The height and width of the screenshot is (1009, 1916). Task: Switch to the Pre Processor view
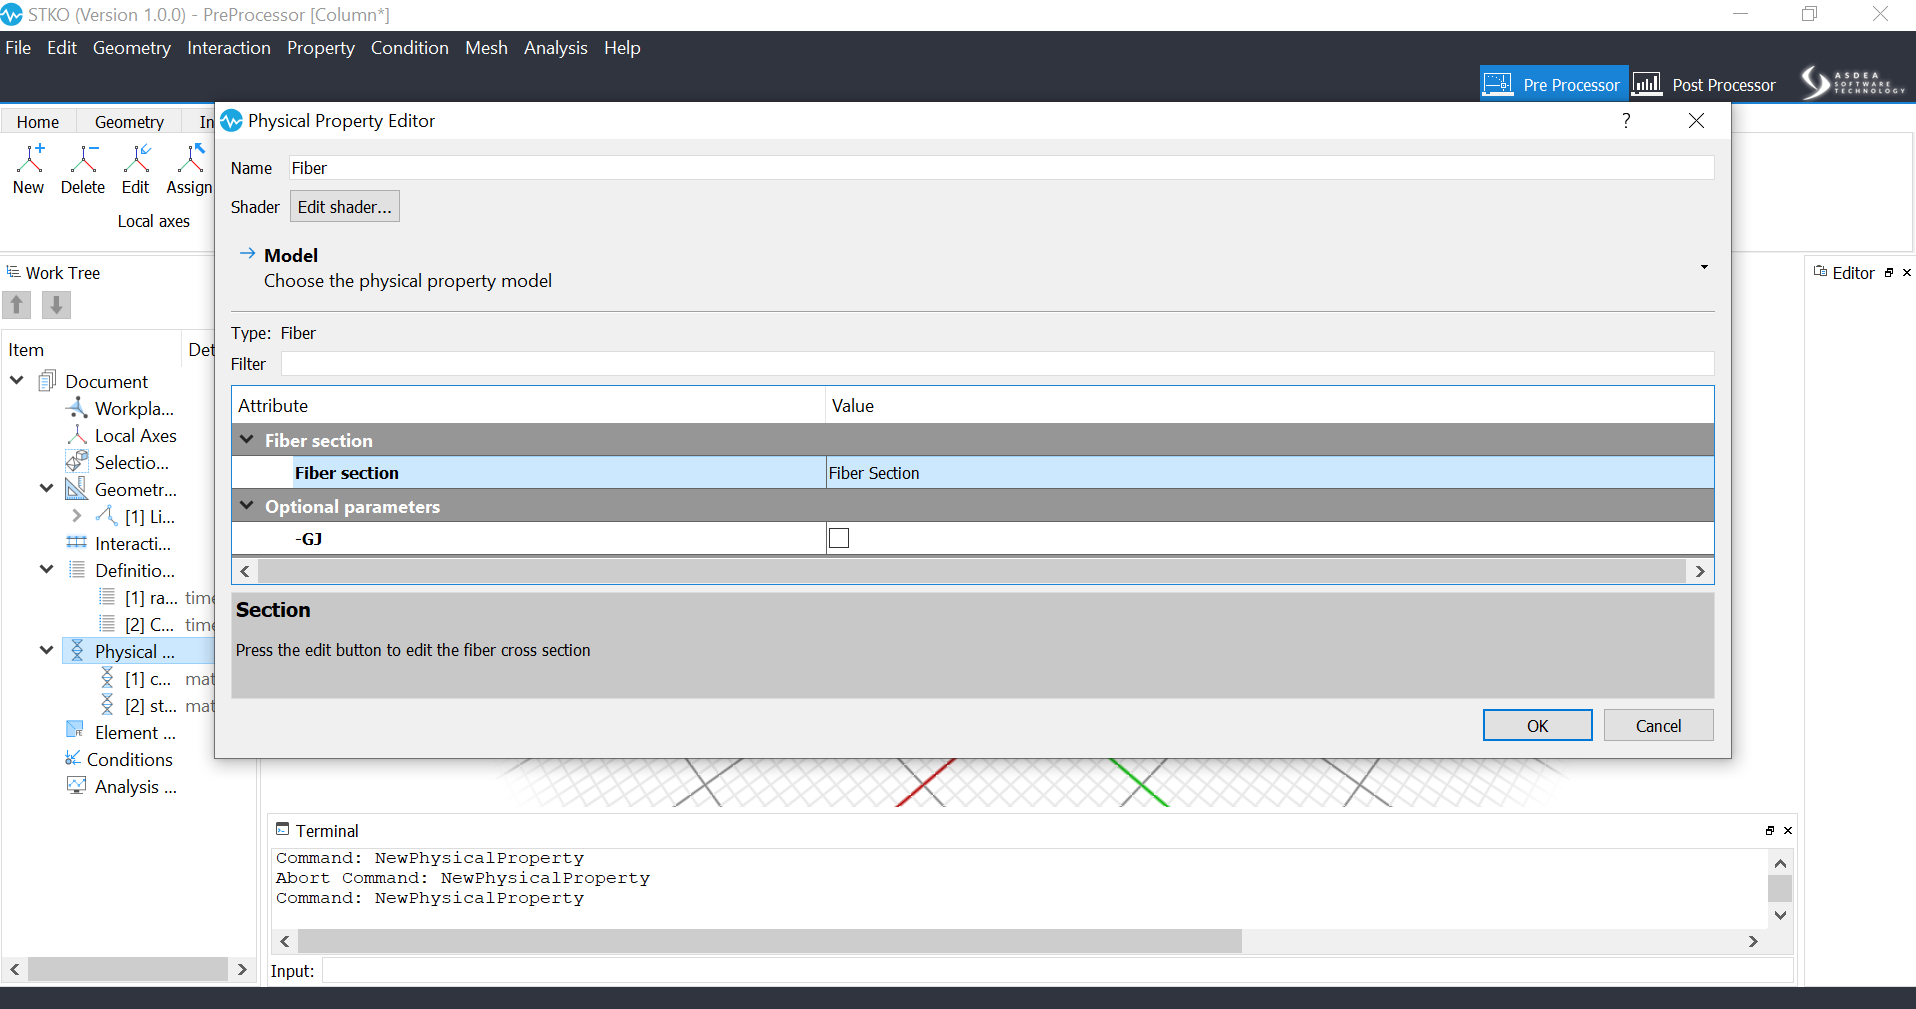point(1554,84)
